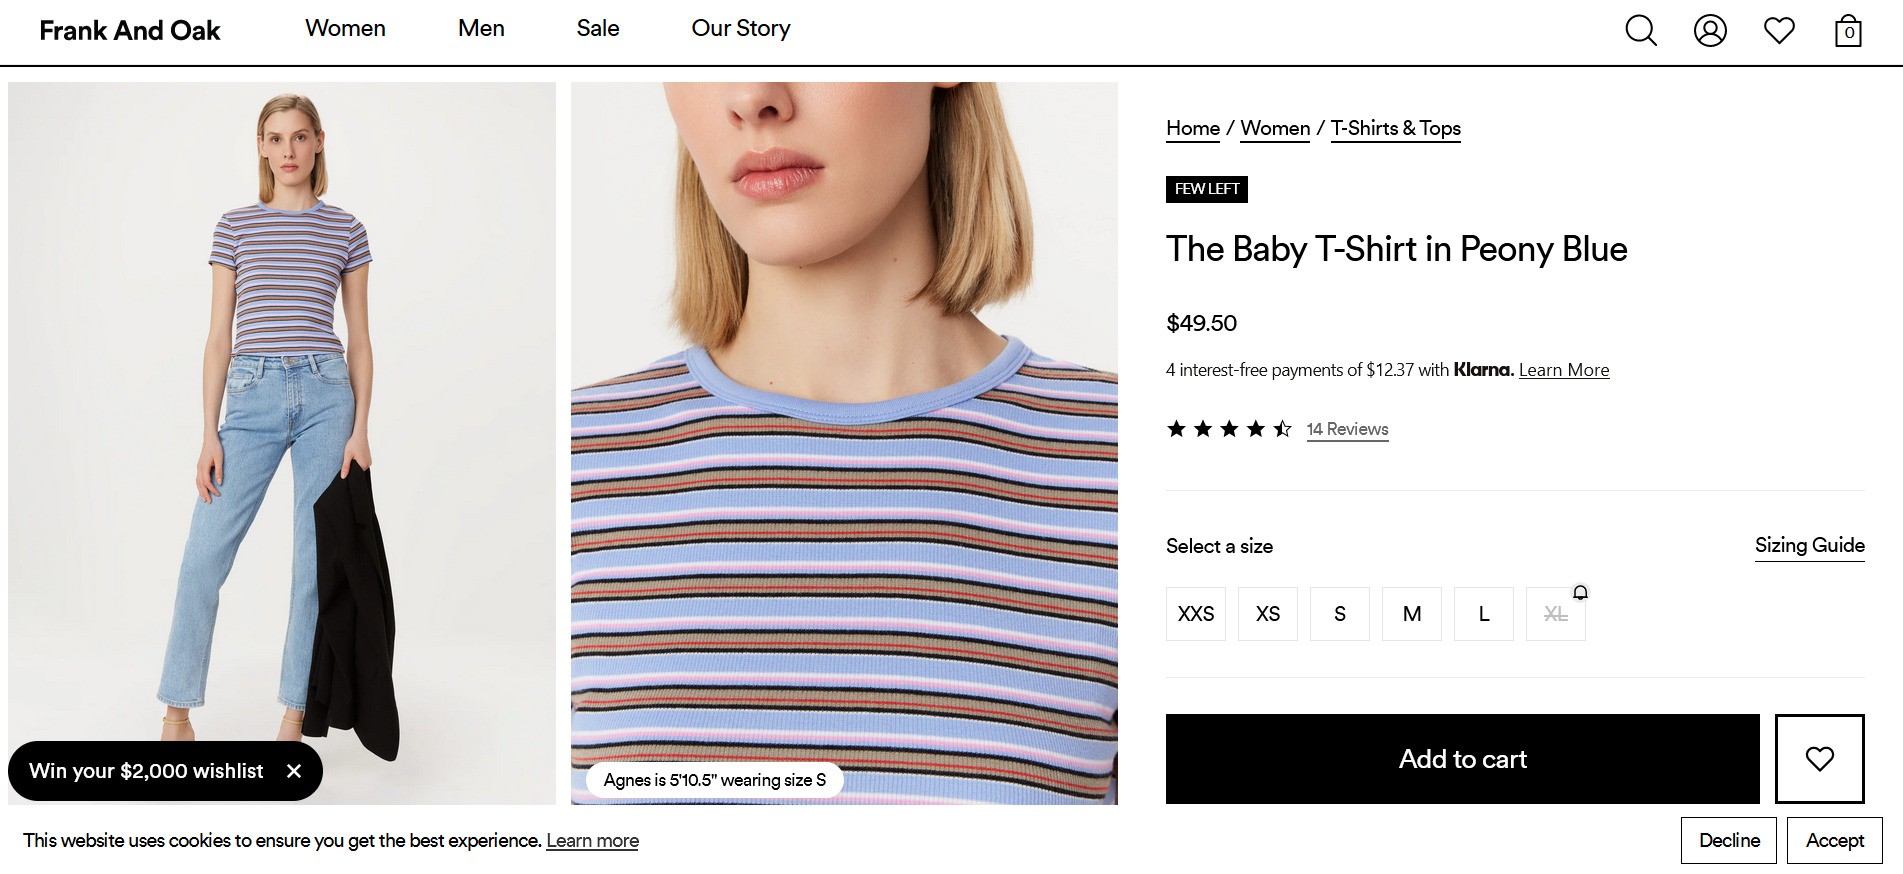Open the account profile icon
This screenshot has height=874, width=1903.
tap(1710, 30)
